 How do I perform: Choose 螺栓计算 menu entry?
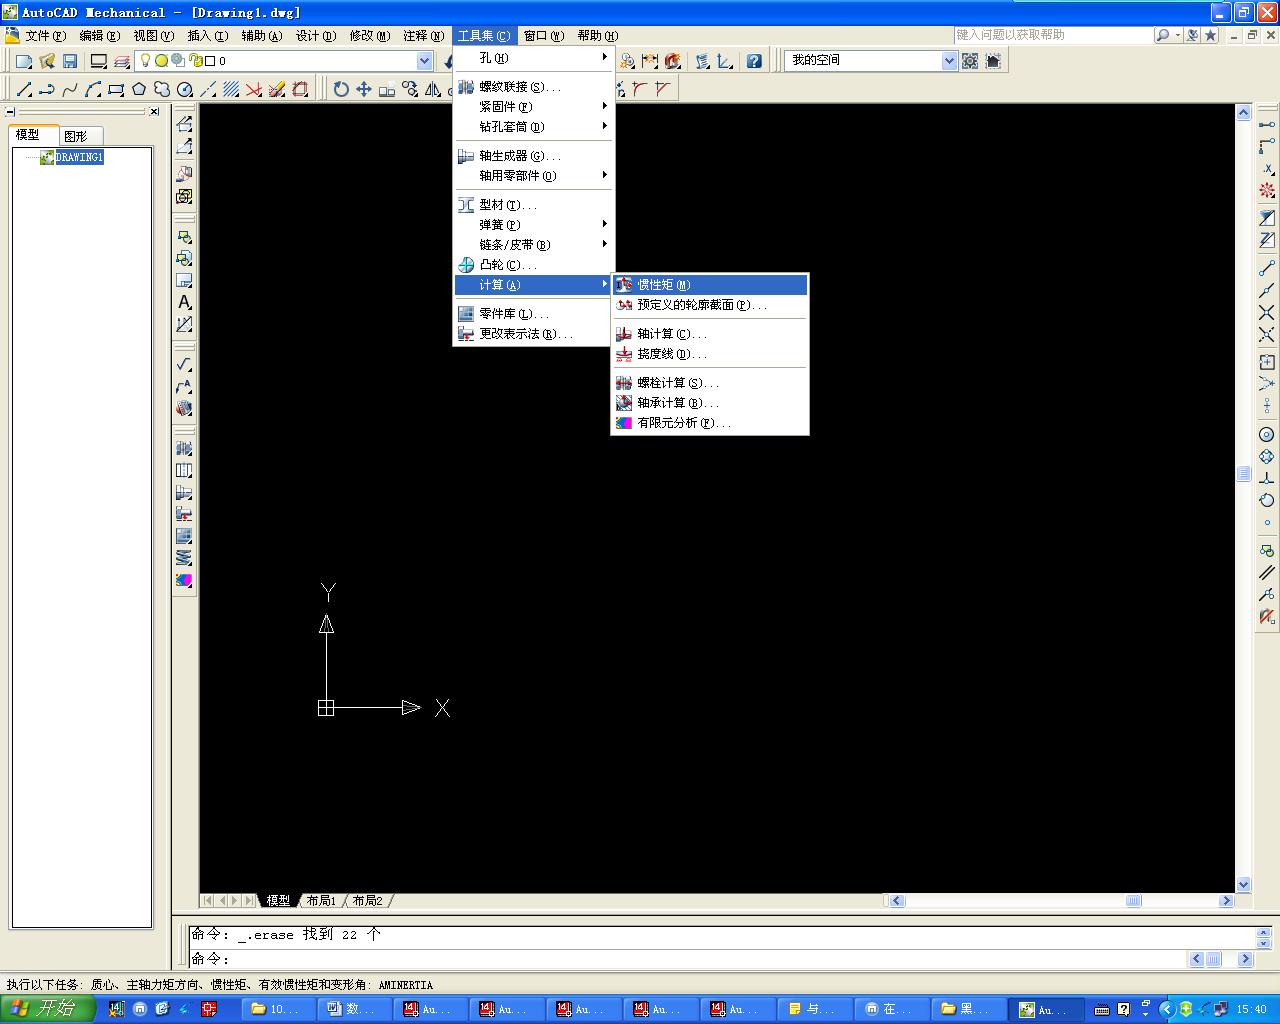coord(710,383)
